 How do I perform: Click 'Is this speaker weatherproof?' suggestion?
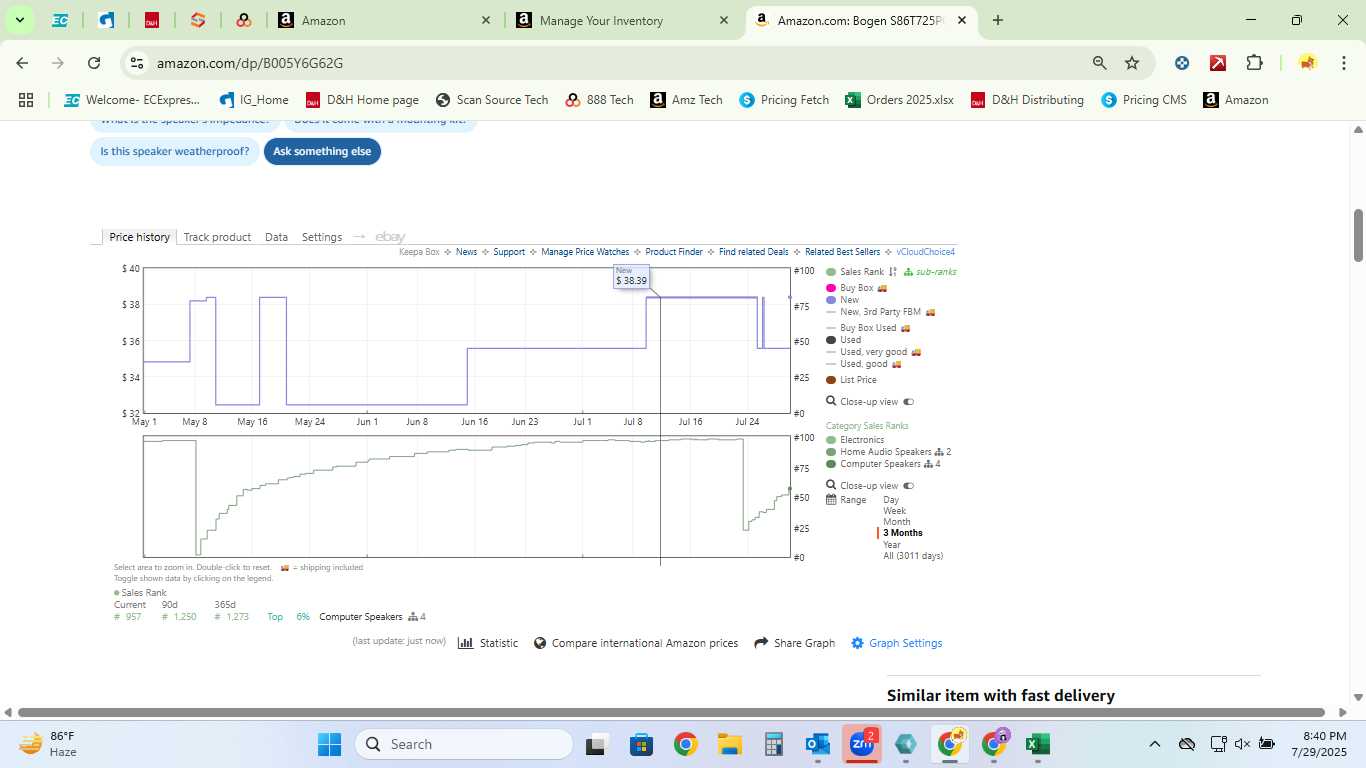tap(175, 152)
